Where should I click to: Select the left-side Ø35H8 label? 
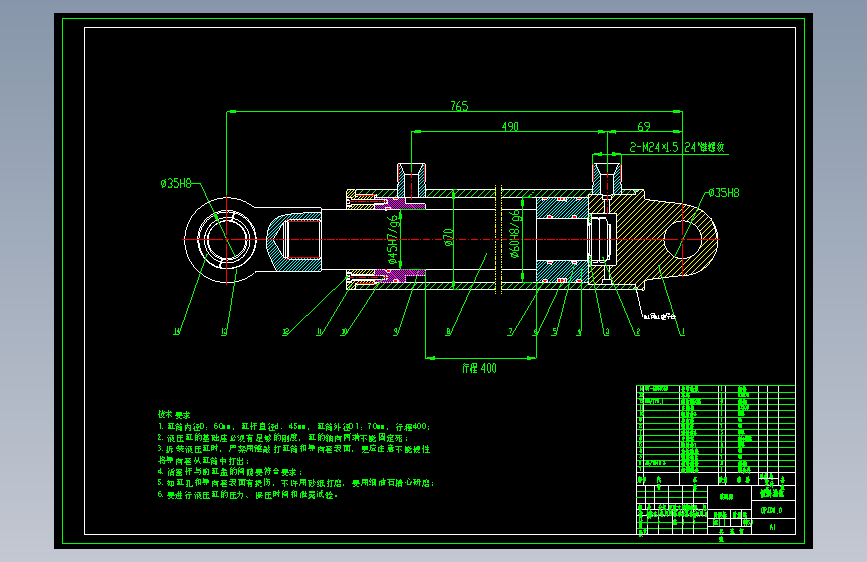(176, 183)
